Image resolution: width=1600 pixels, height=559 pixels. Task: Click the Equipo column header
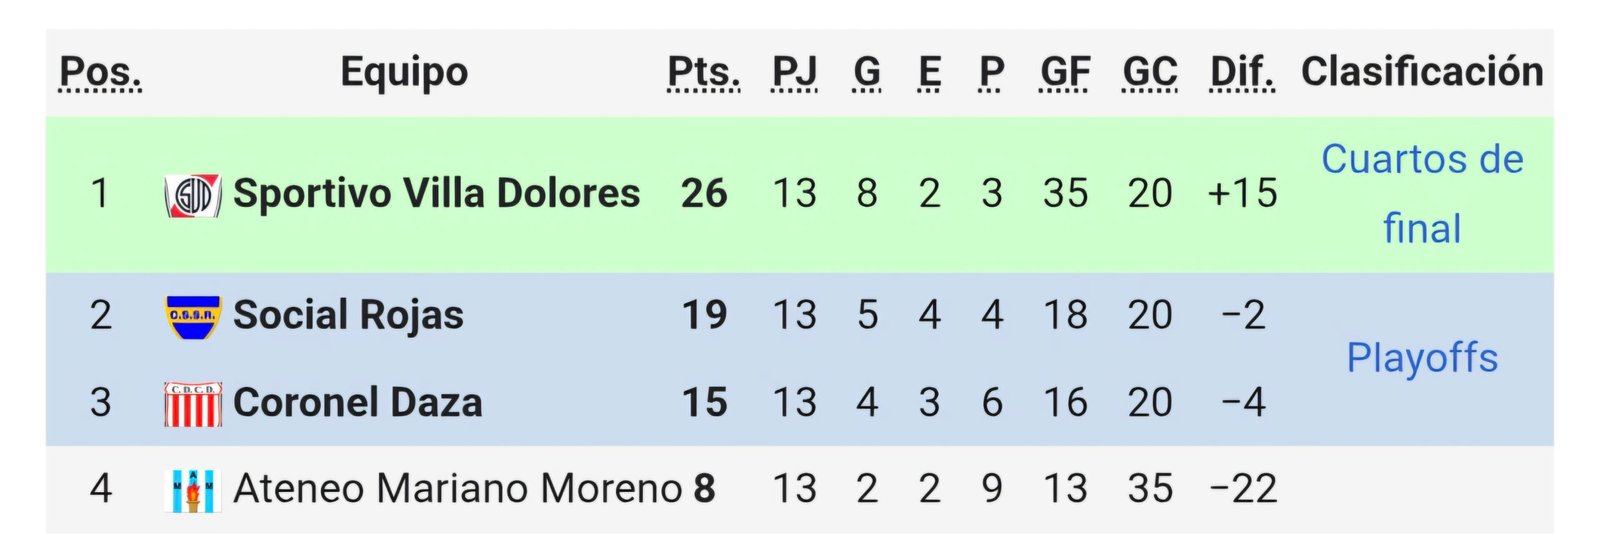[404, 72]
